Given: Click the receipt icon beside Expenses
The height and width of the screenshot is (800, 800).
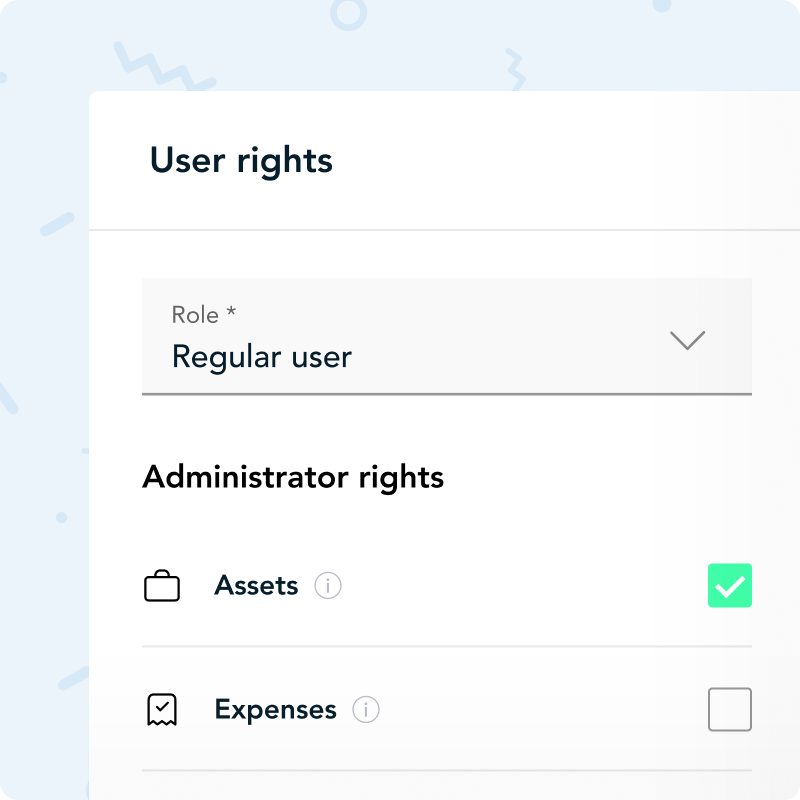Looking at the screenshot, I should (x=162, y=710).
